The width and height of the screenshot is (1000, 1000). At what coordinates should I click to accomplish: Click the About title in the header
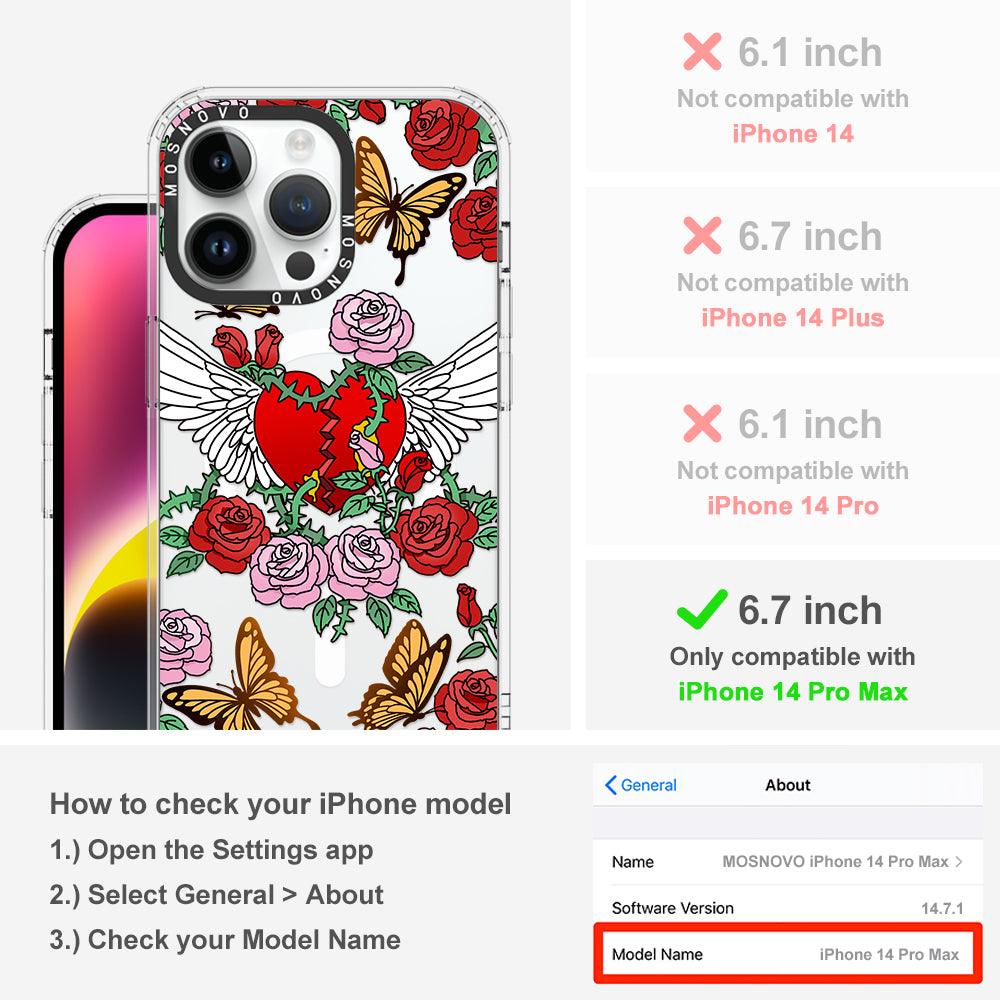pos(788,785)
